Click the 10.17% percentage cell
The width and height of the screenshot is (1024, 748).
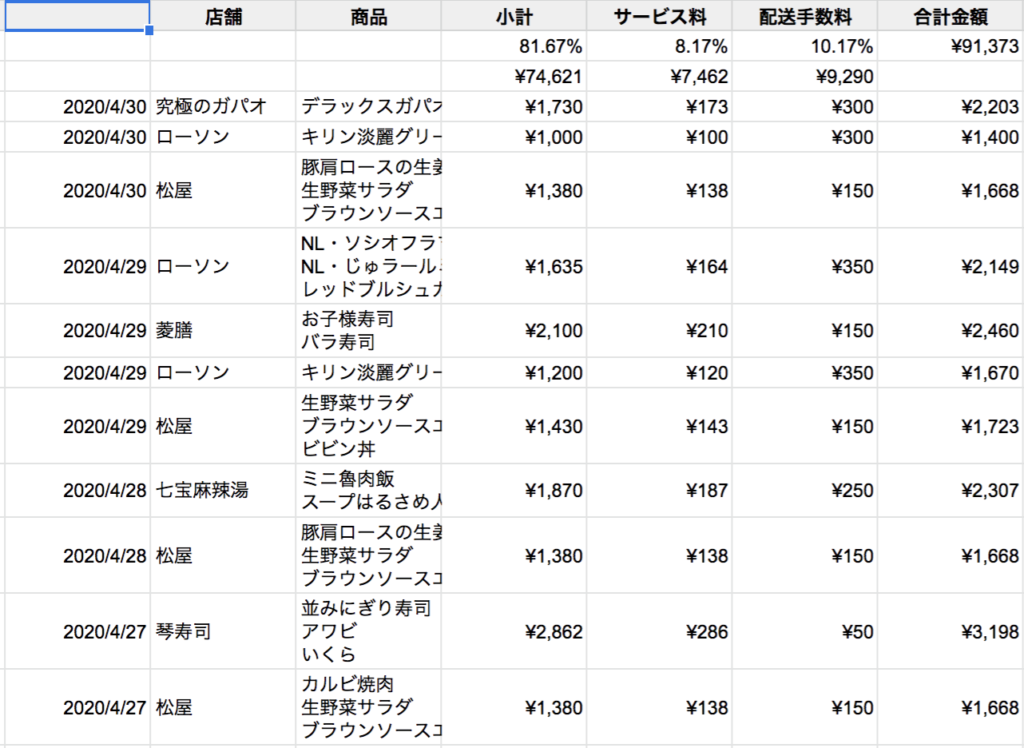coord(805,46)
